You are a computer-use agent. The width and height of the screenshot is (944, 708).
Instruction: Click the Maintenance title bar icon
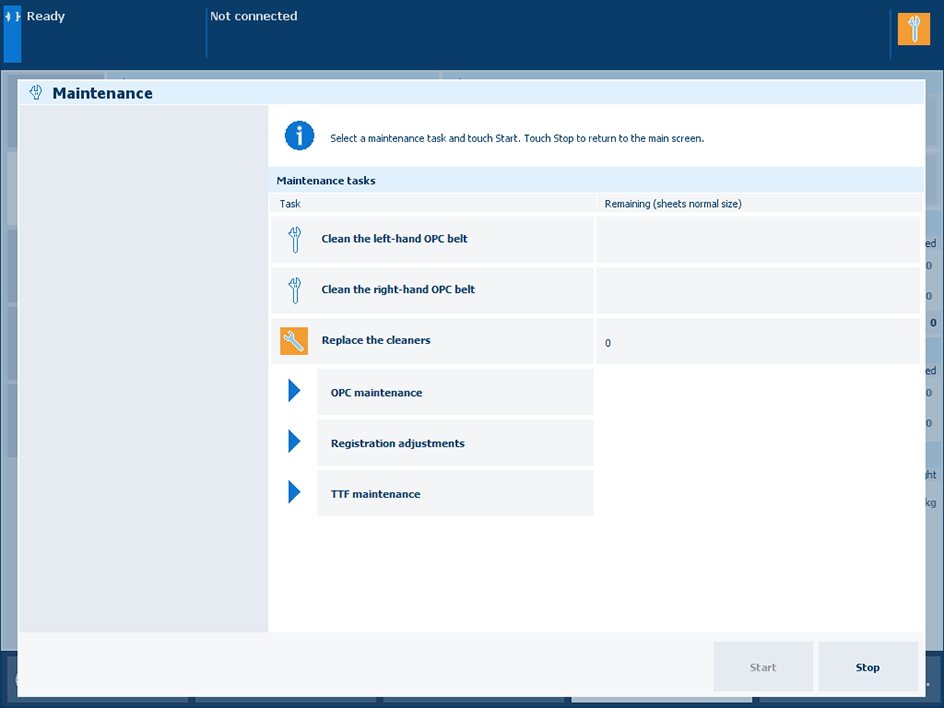[x=36, y=93]
